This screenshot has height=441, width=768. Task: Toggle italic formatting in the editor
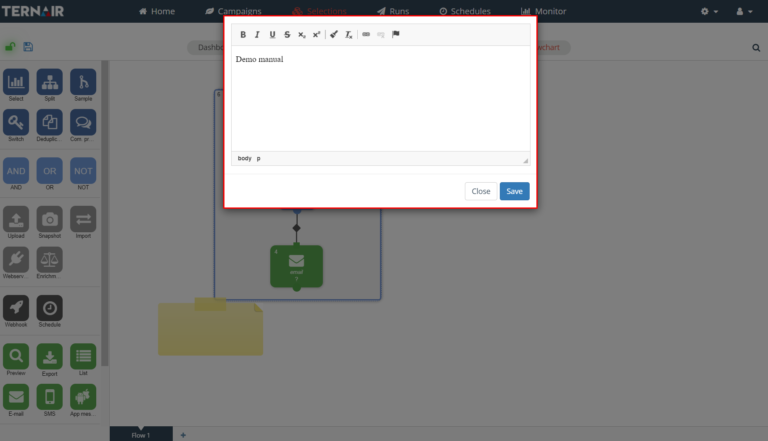pos(257,34)
